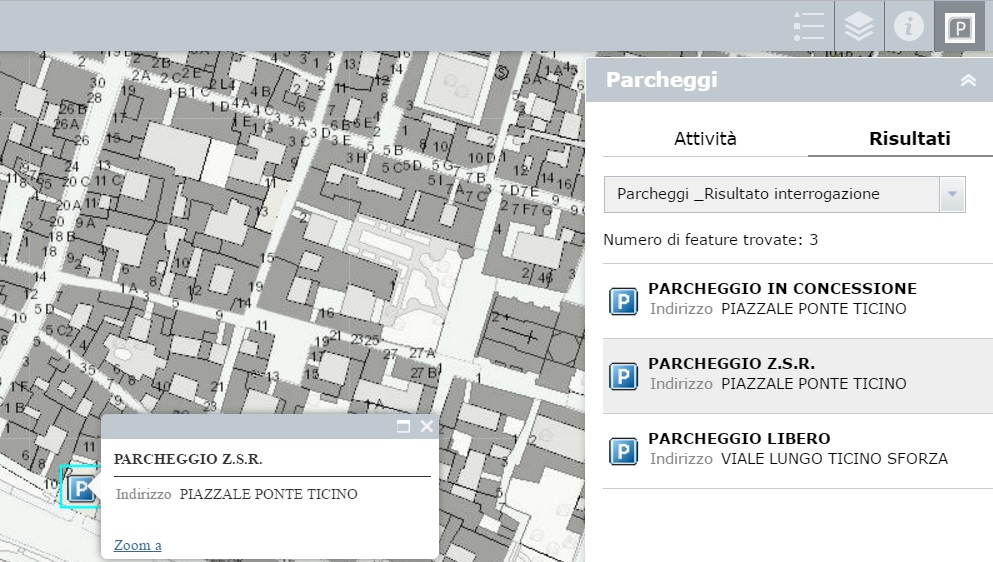This screenshot has height=562, width=993.
Task: Close the PARCHEGGIO Z.S.R. map popup
Action: coord(427,427)
